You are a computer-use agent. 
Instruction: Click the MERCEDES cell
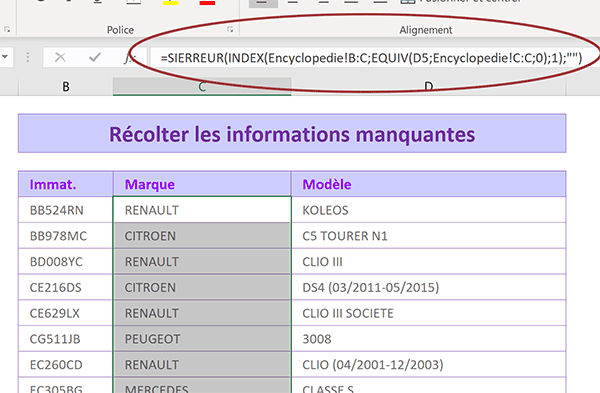[202, 386]
